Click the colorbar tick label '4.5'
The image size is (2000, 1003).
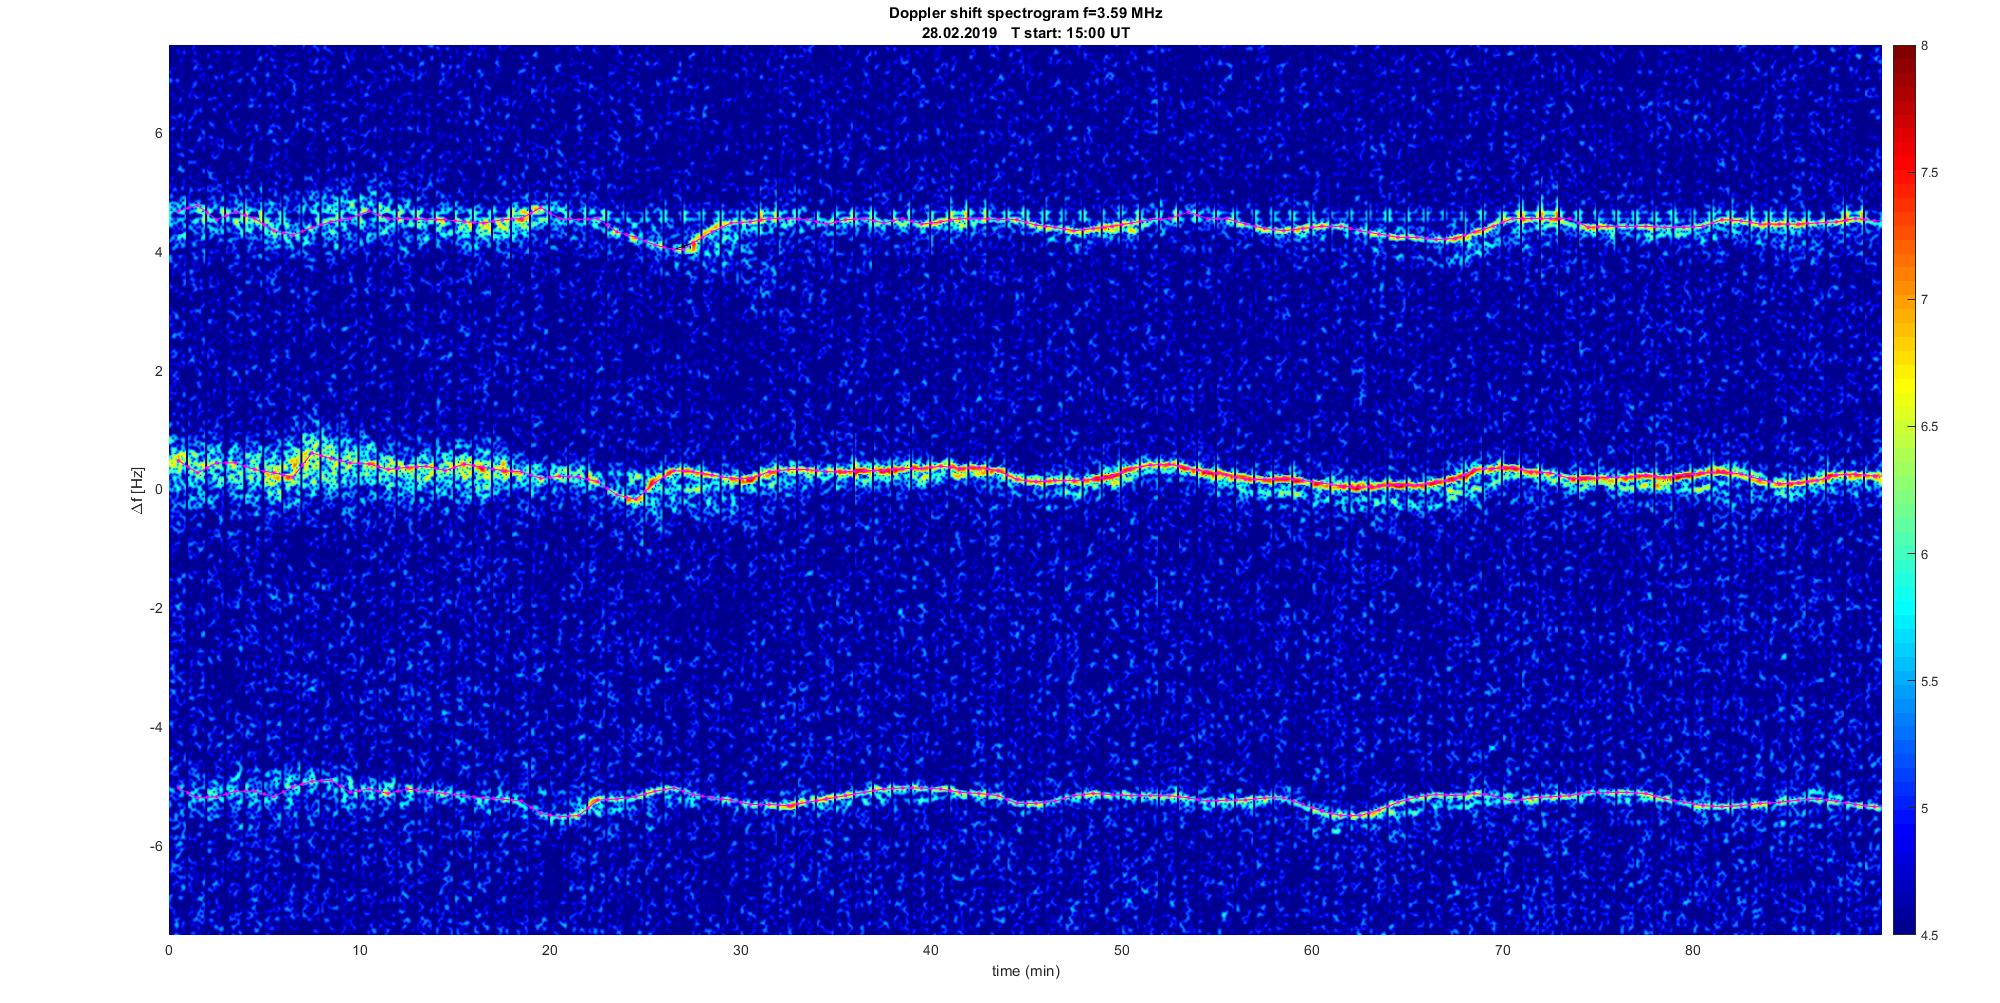[x=1929, y=936]
